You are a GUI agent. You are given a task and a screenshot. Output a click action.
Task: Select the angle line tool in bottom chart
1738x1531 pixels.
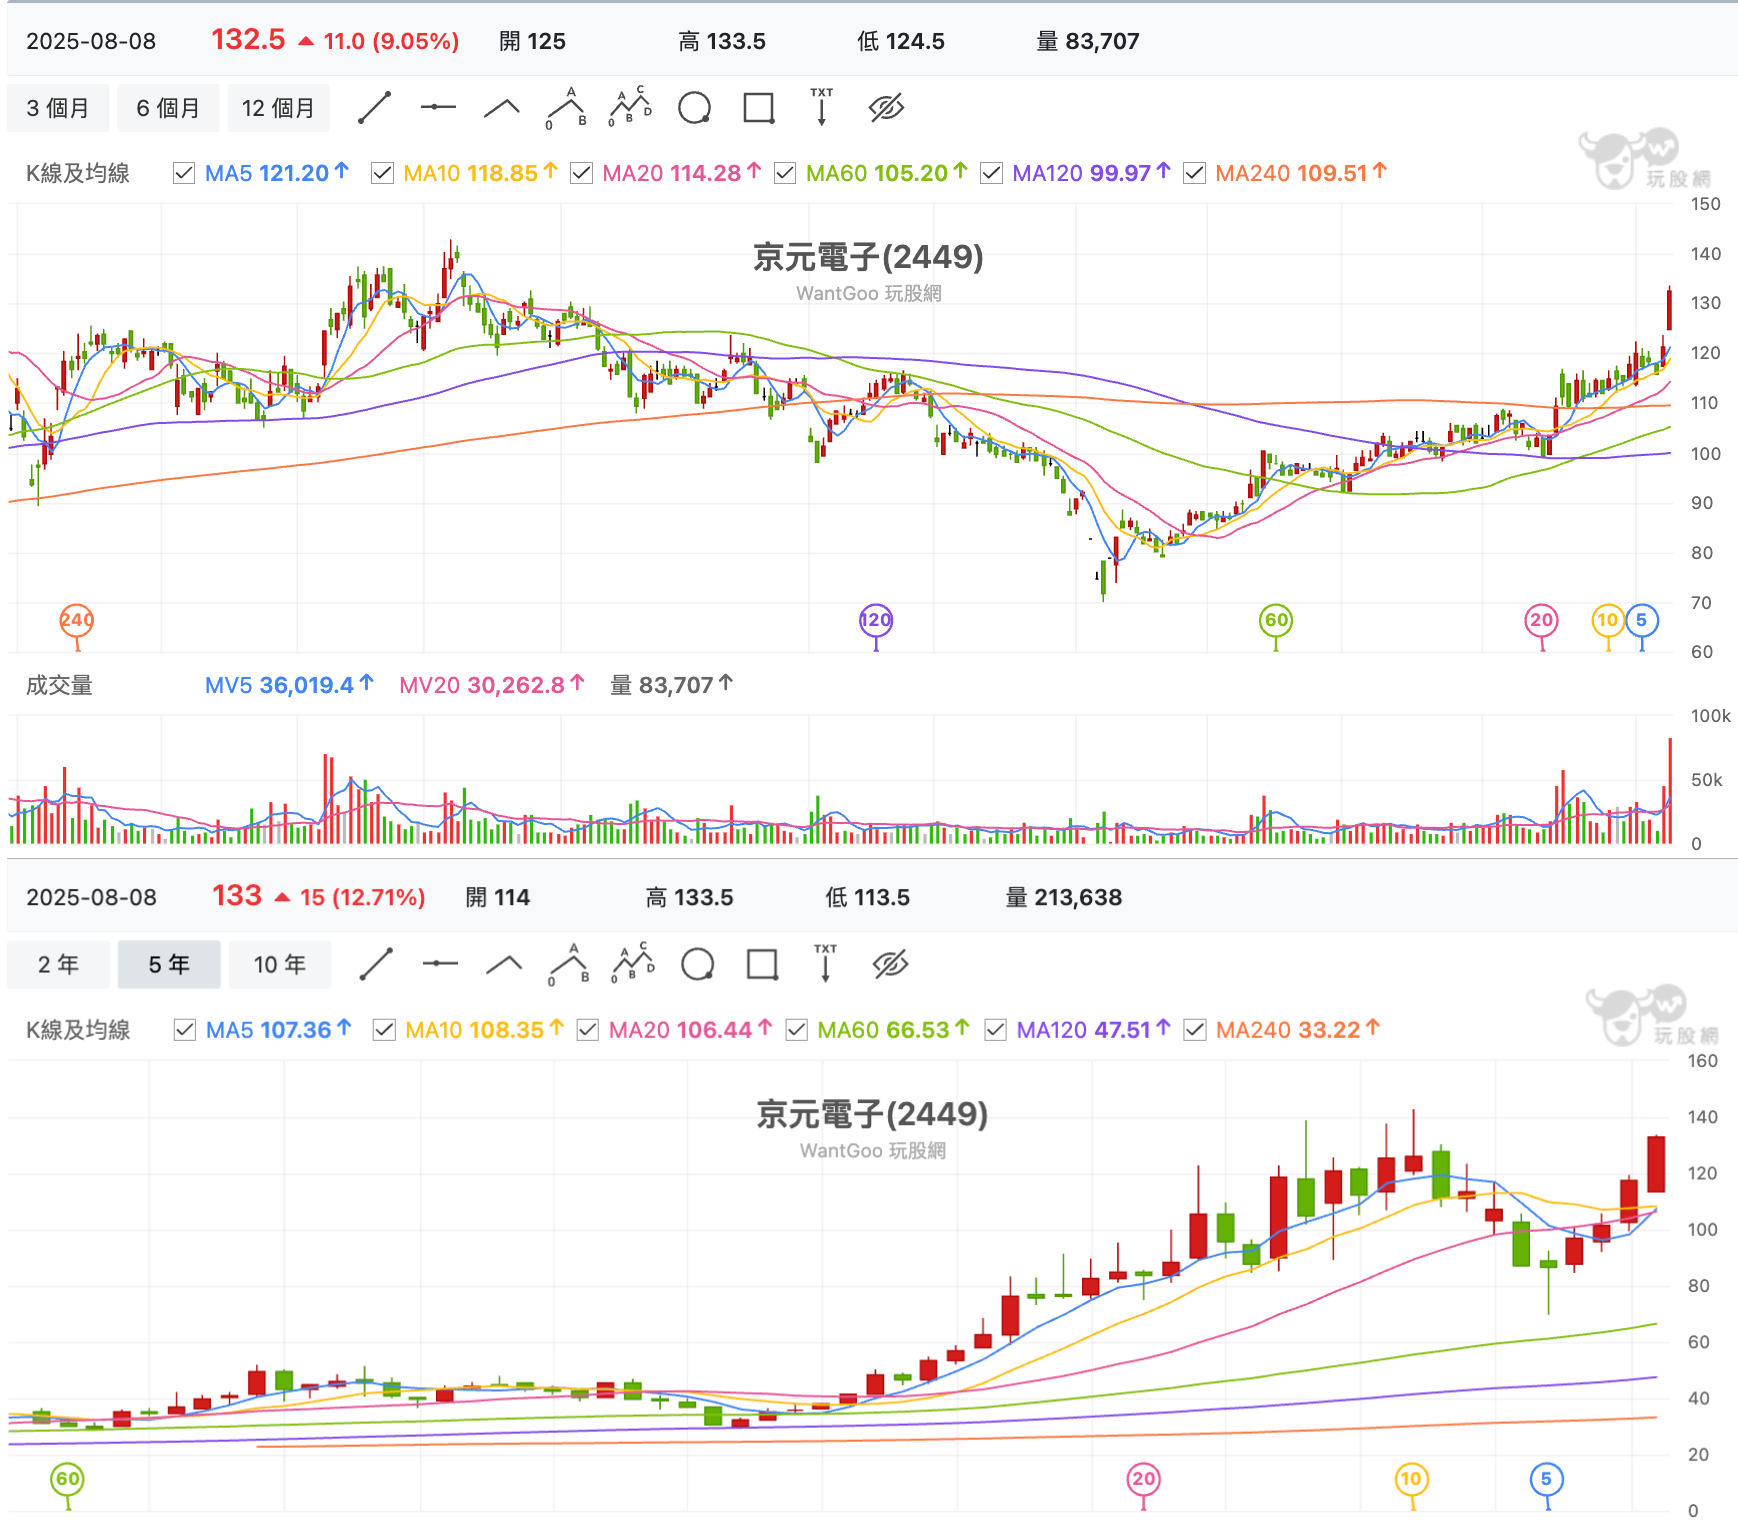[x=504, y=964]
